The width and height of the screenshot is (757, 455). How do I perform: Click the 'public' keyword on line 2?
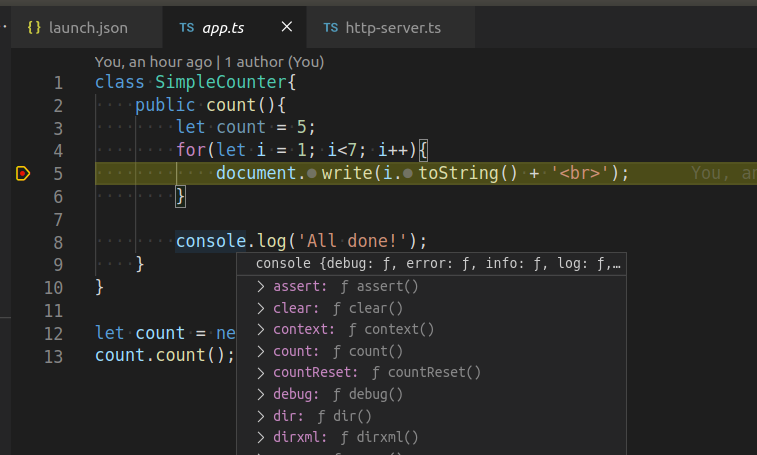click(x=165, y=105)
